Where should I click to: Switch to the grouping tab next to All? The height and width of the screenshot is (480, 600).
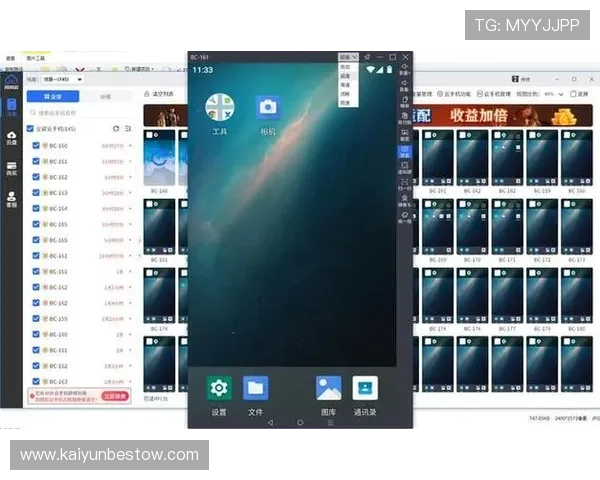[106, 96]
